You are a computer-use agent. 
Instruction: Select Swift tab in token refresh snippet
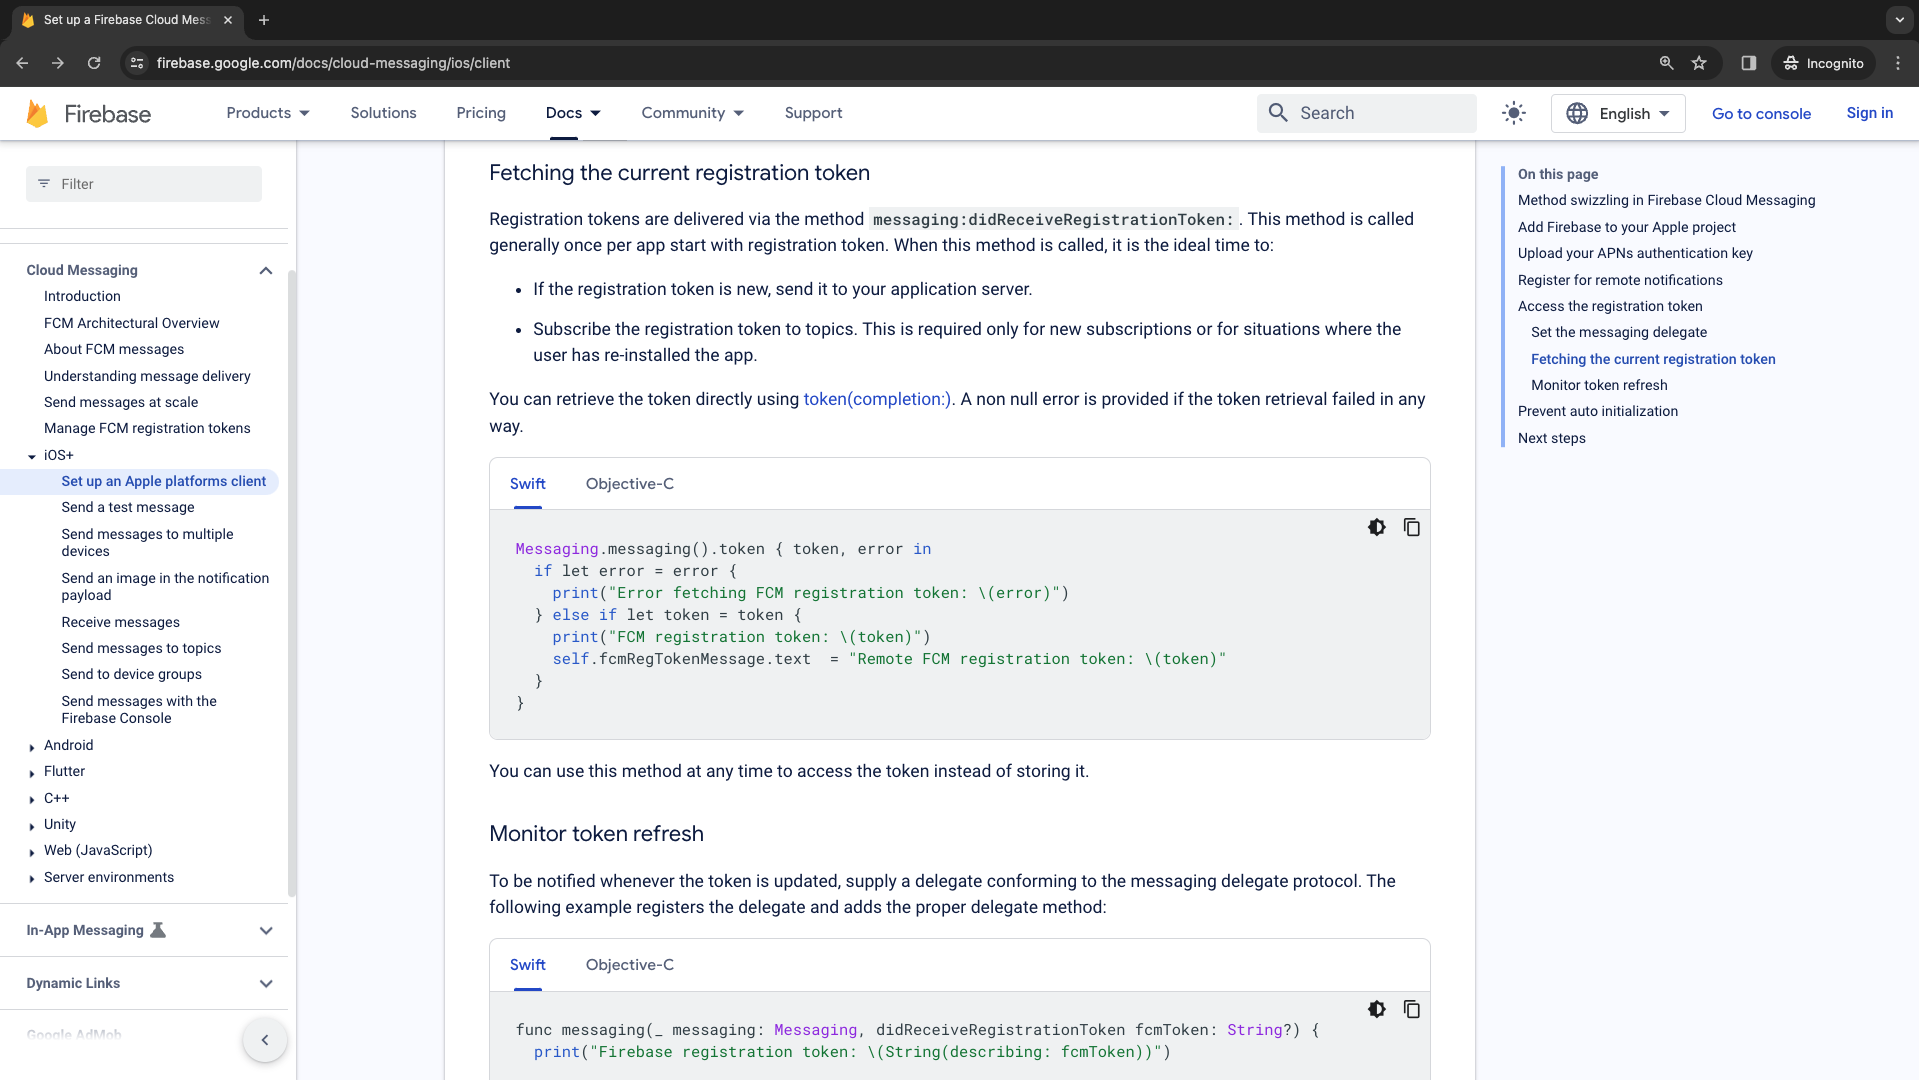click(x=527, y=965)
